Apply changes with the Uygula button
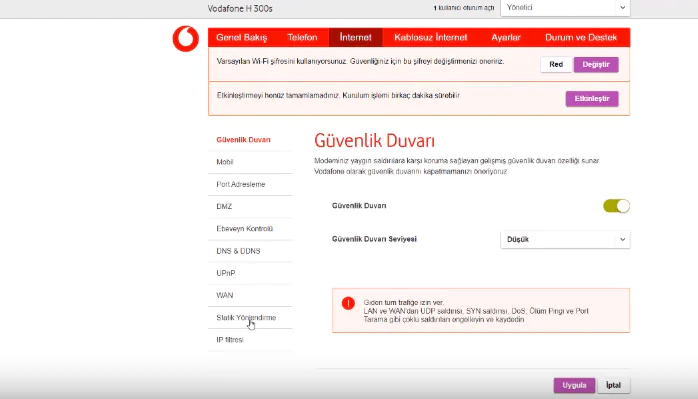The width and height of the screenshot is (698, 399). [x=574, y=385]
